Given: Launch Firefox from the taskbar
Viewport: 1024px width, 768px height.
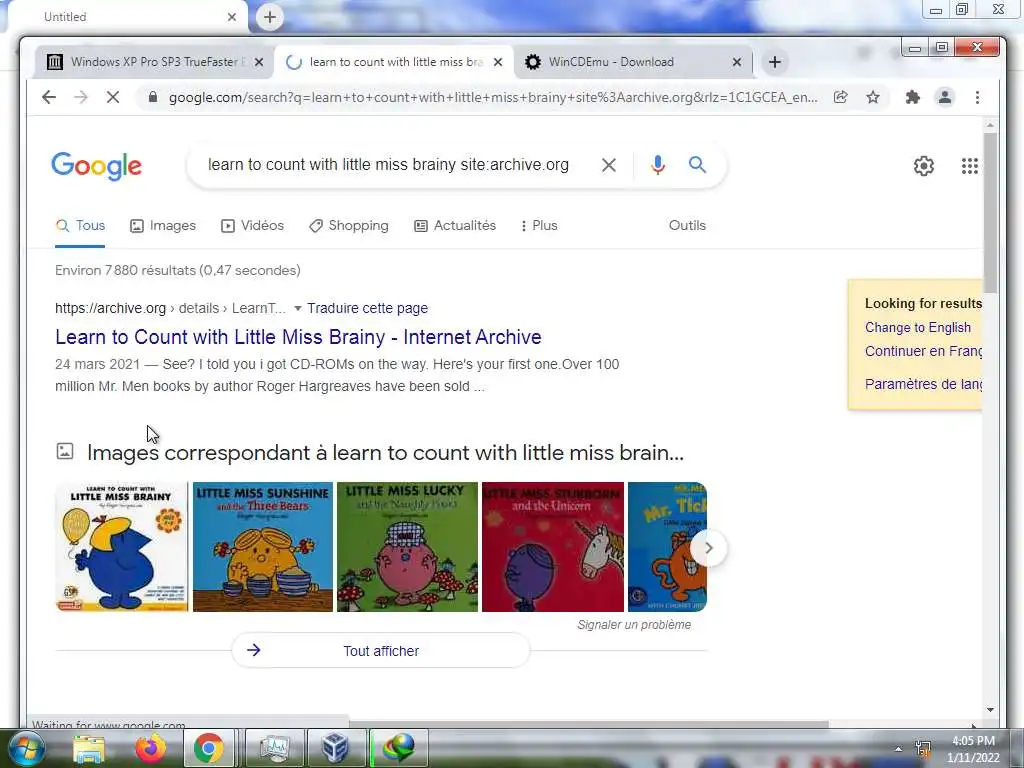Looking at the screenshot, I should pyautogui.click(x=150, y=748).
